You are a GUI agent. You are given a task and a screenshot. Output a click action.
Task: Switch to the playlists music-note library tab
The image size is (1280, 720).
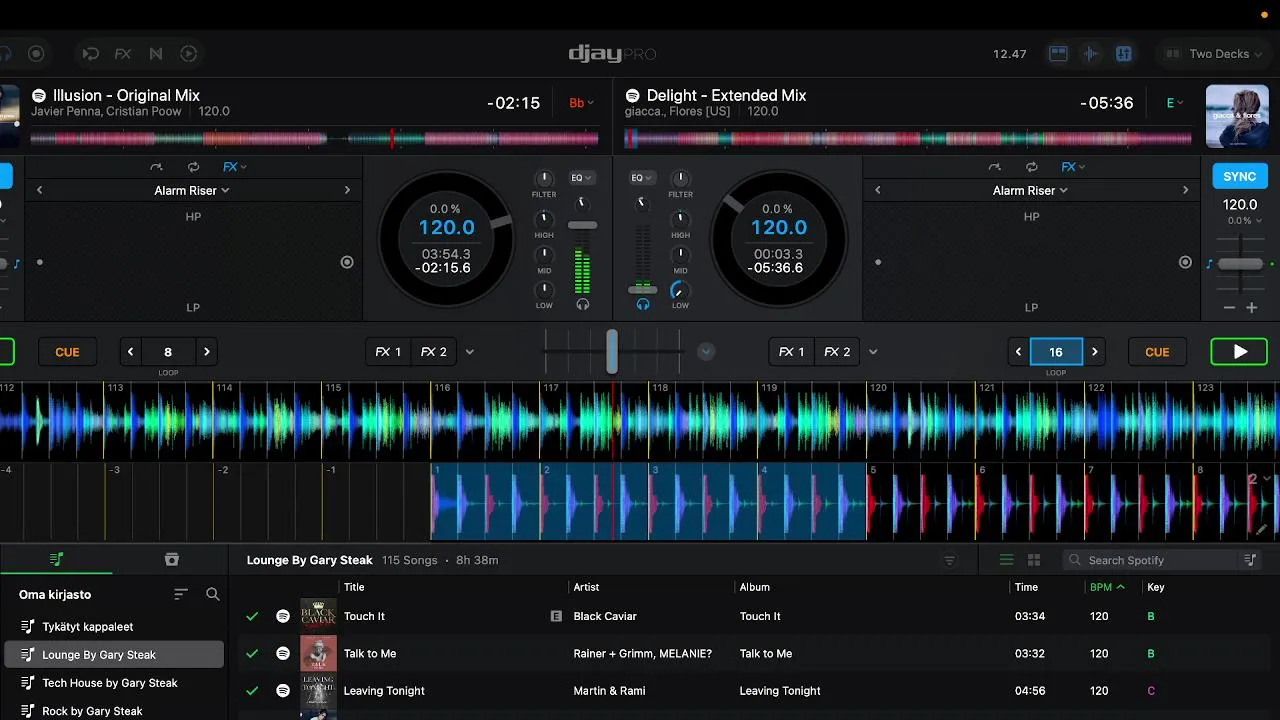56,559
